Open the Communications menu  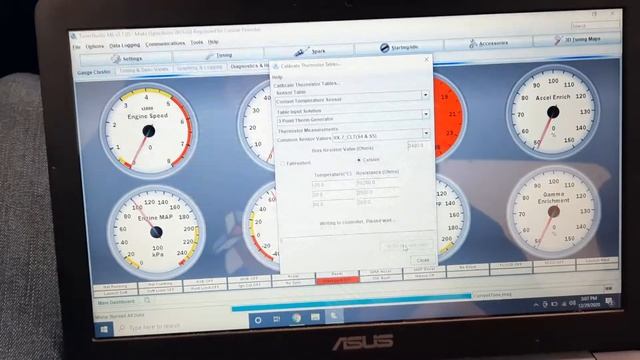click(x=165, y=44)
